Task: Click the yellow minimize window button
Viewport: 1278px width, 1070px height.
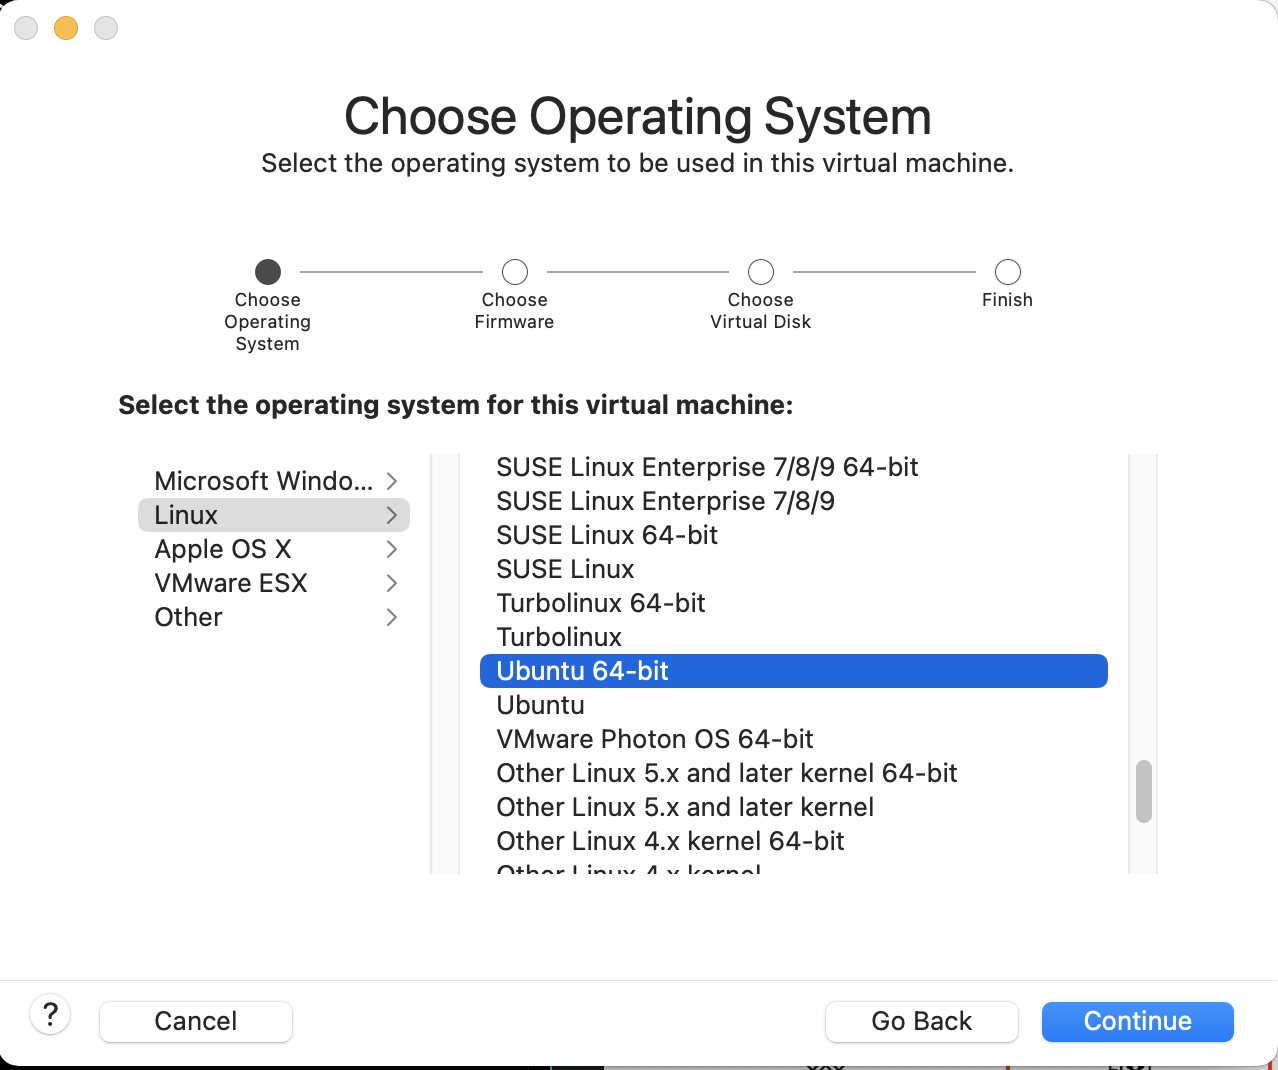Action: click(66, 28)
